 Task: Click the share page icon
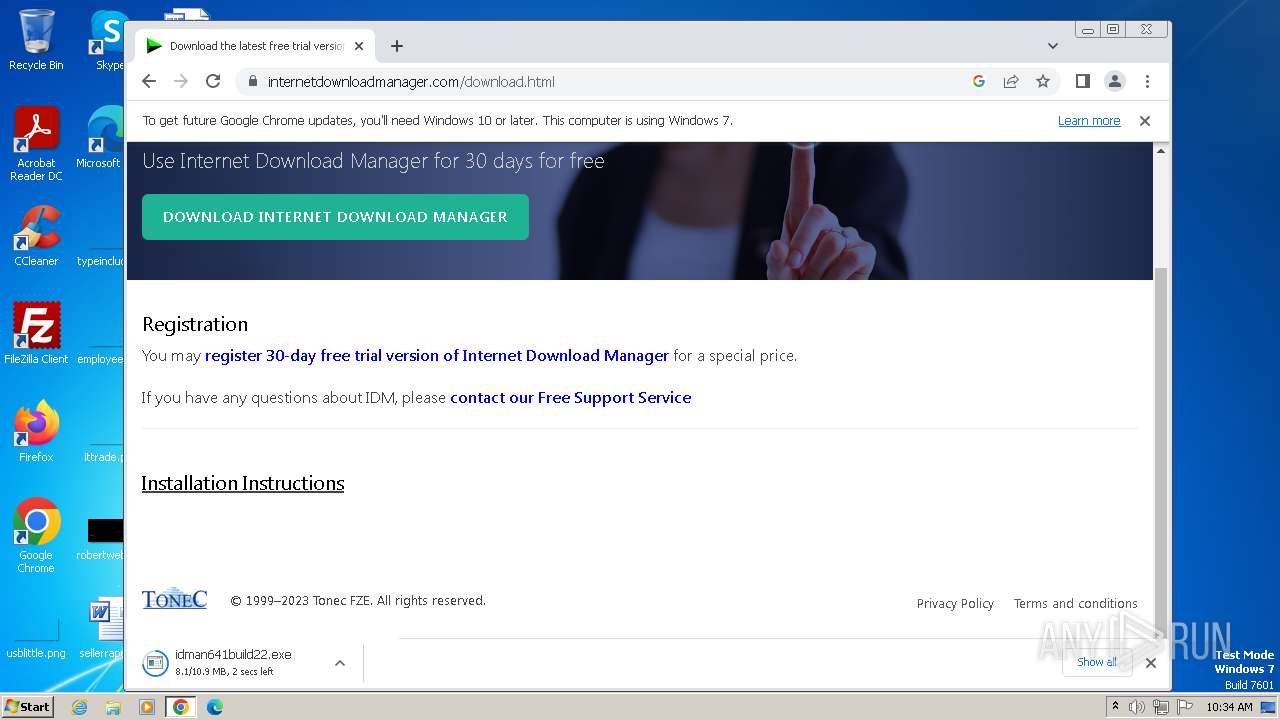point(1011,81)
